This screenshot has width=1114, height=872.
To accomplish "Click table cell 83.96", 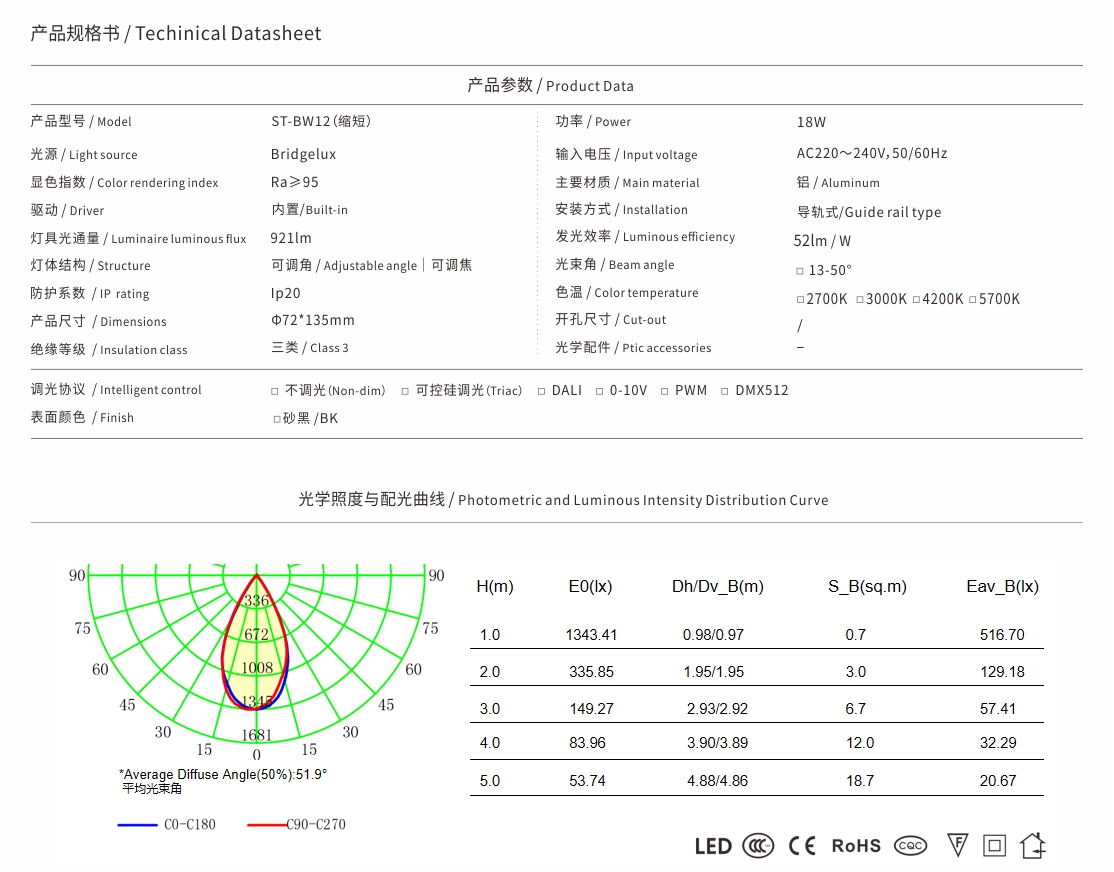I will click(587, 743).
